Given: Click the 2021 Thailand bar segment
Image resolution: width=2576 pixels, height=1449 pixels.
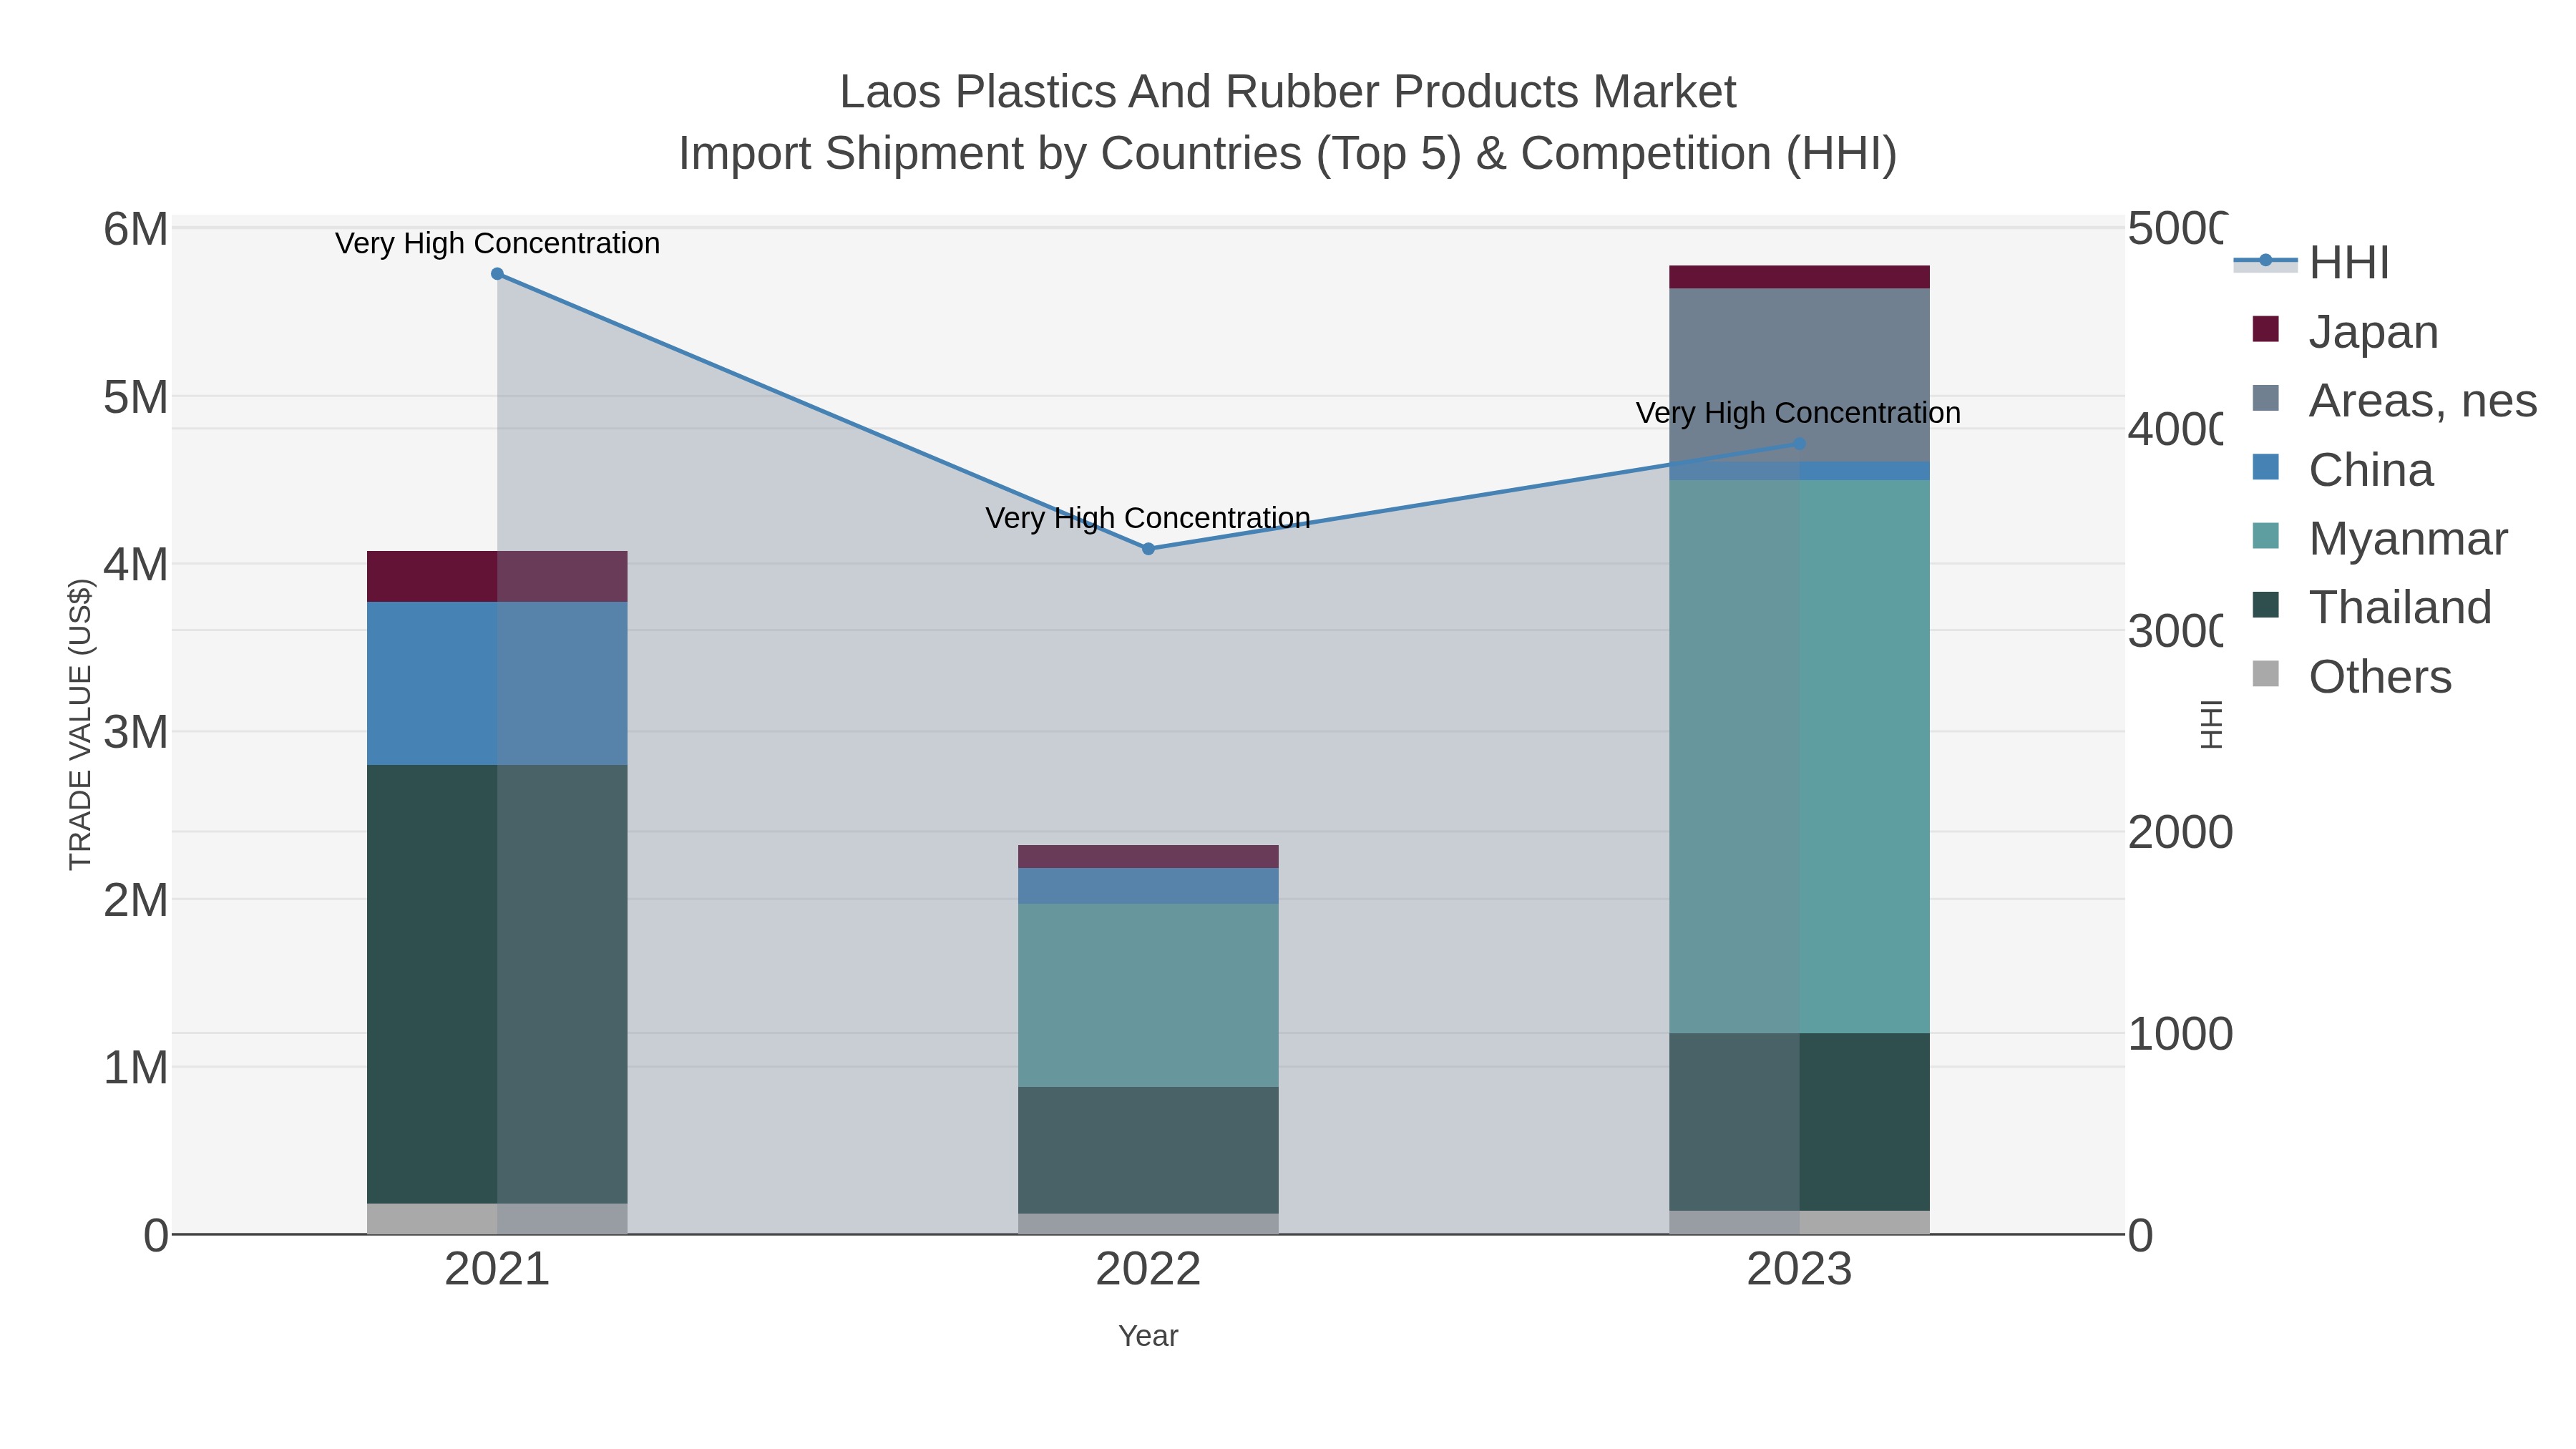Looking at the screenshot, I should coord(497,984).
